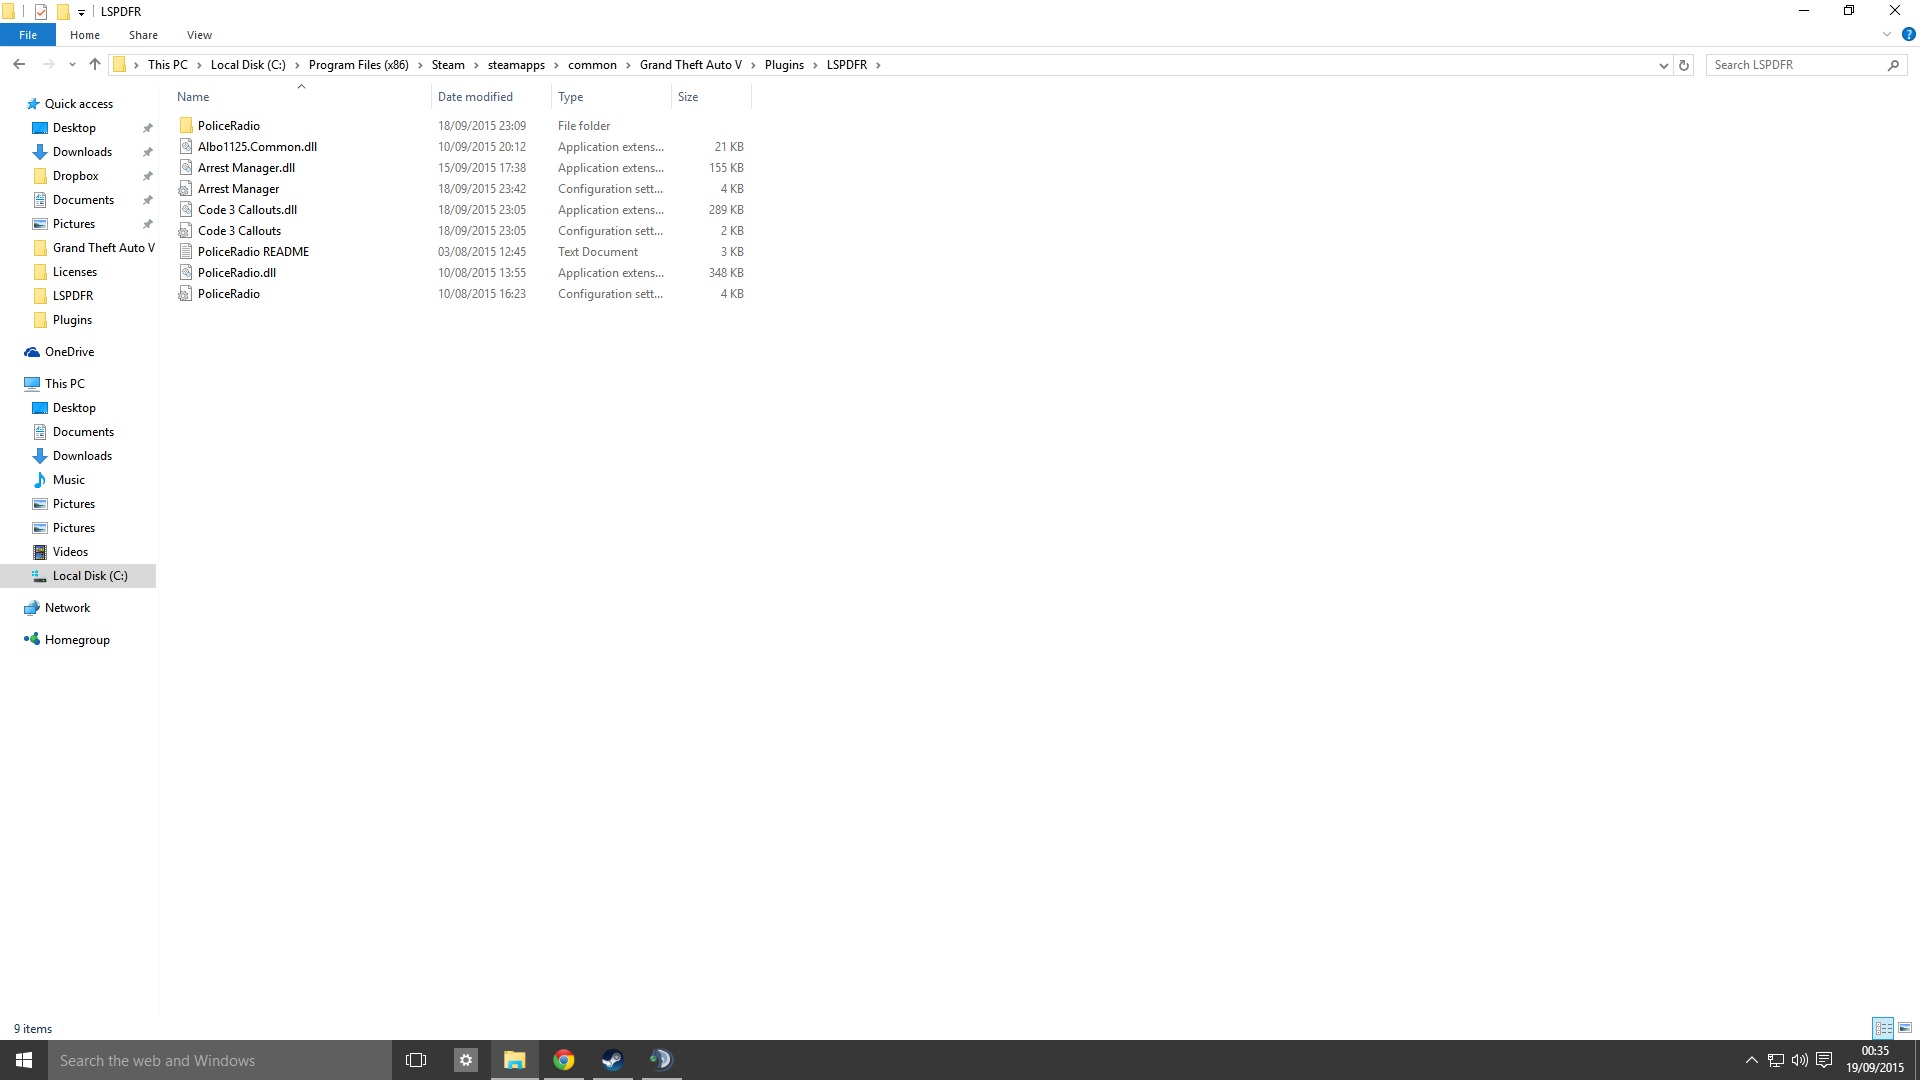The height and width of the screenshot is (1080, 1920).
Task: Refresh the LSPDFR folder view
Action: click(1684, 65)
